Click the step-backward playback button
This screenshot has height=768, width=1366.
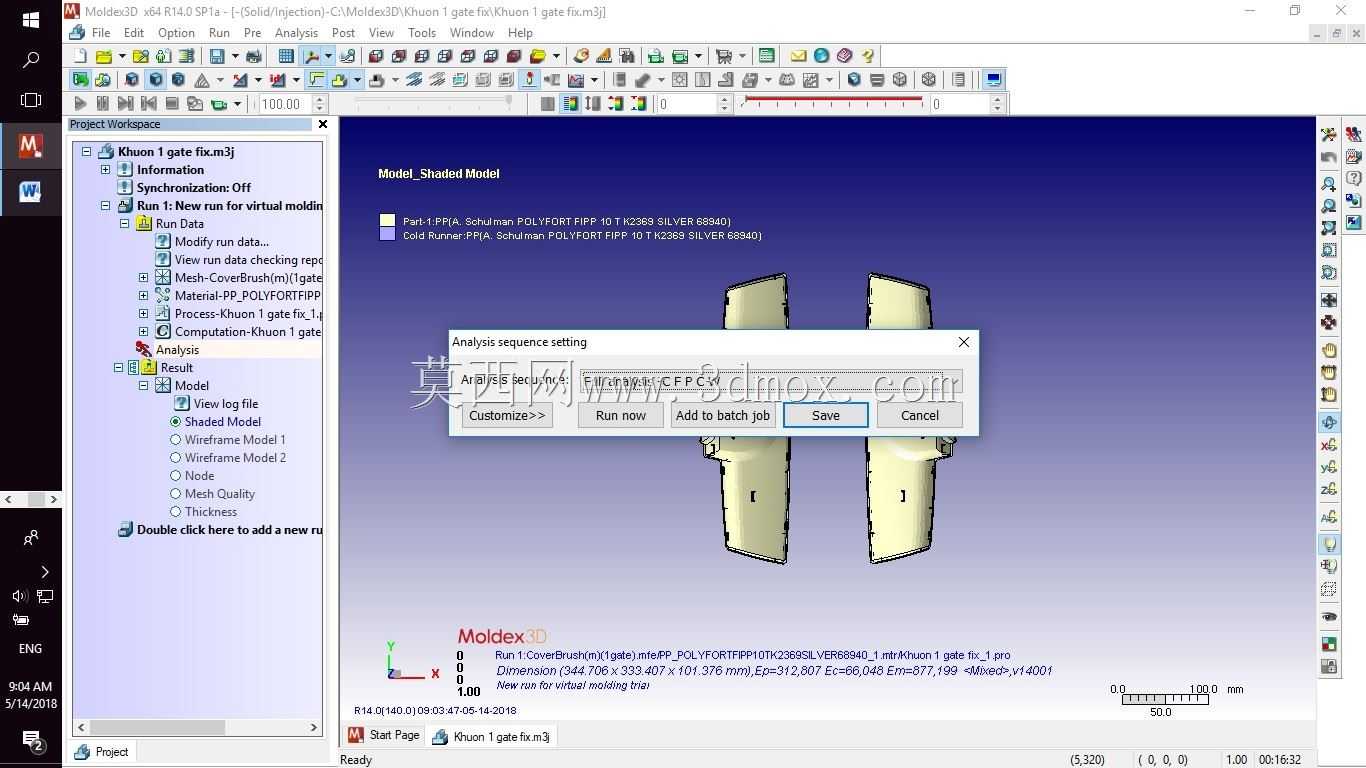pos(149,103)
